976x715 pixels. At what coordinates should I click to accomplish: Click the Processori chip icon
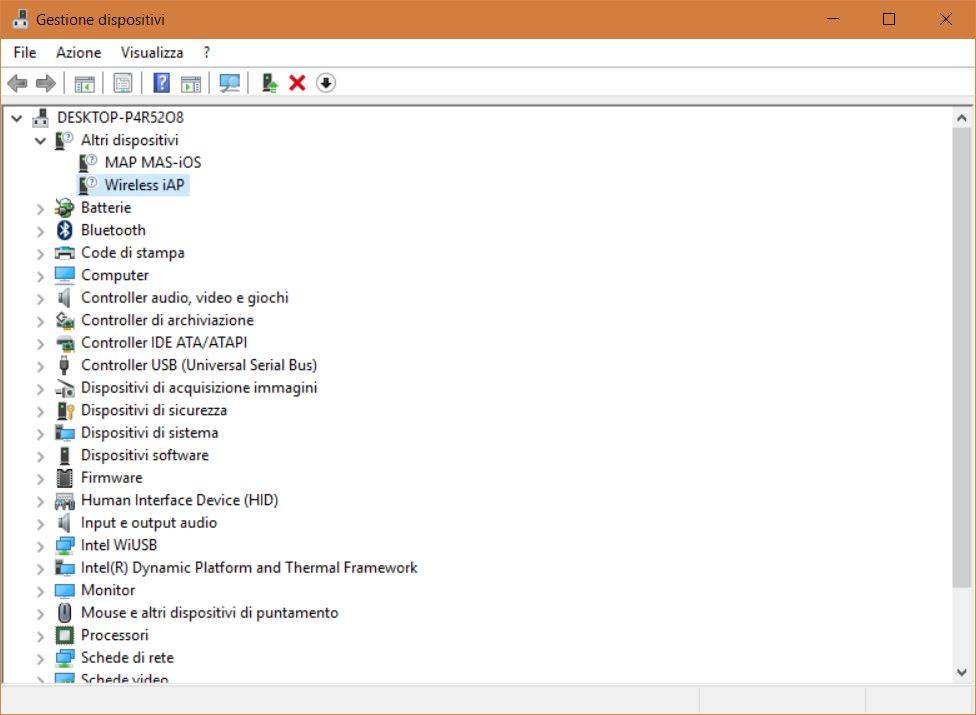65,635
